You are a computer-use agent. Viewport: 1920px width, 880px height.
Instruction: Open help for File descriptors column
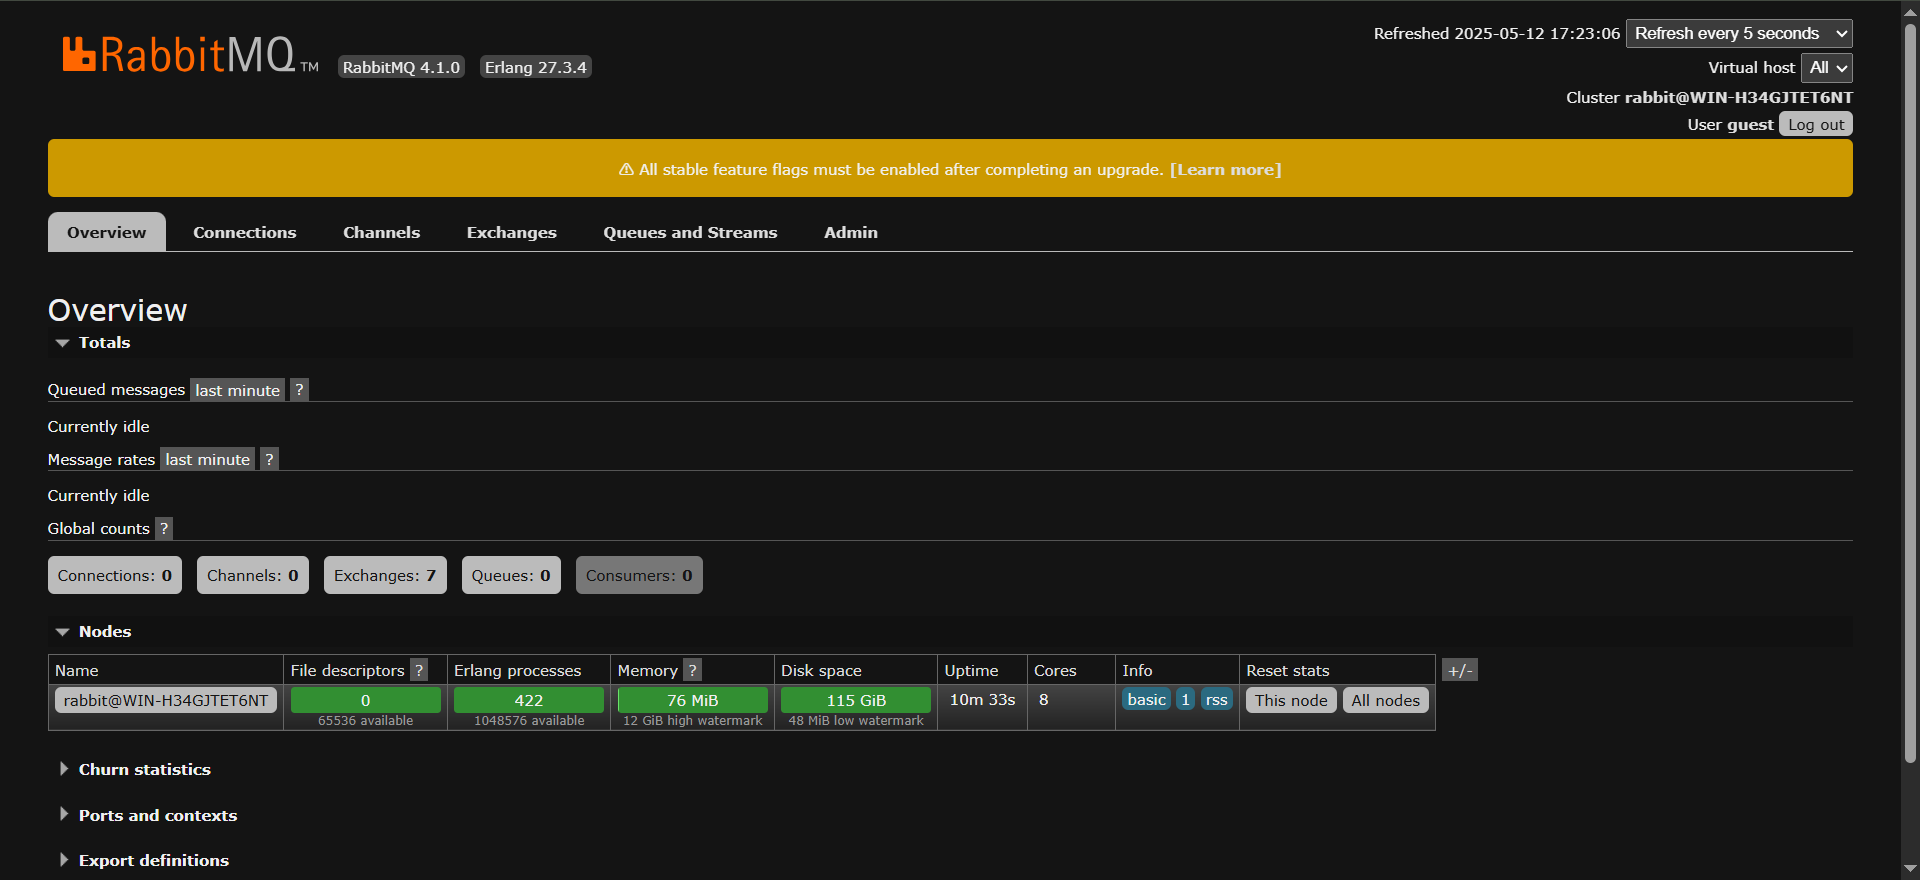420,670
